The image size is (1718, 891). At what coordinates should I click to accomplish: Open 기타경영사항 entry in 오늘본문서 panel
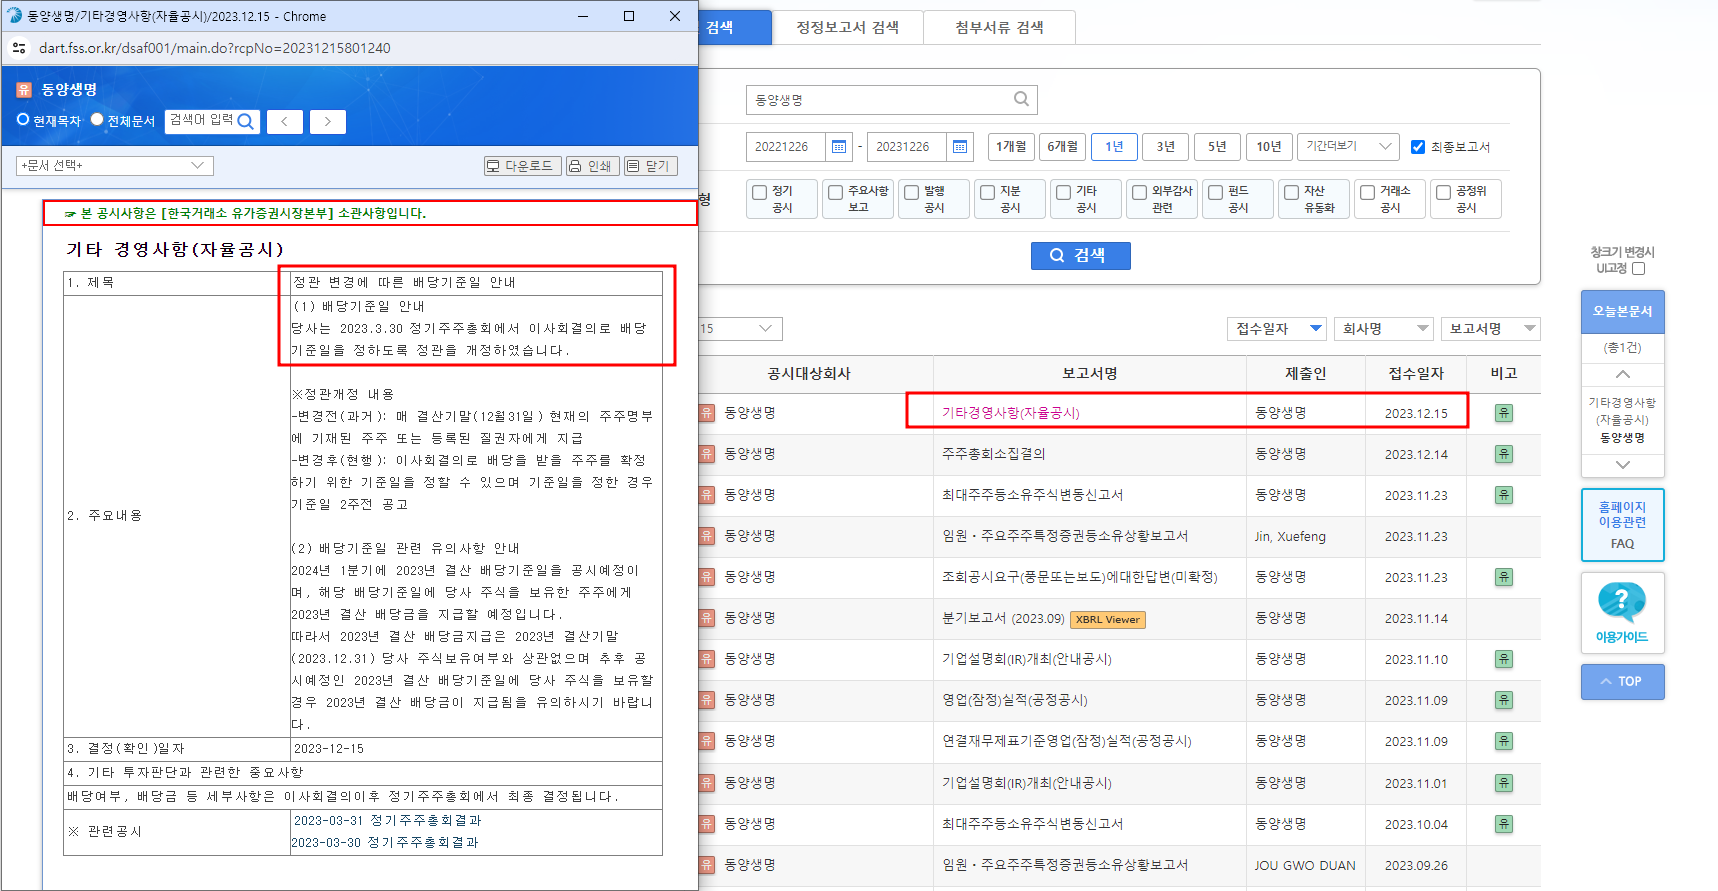[1622, 420]
